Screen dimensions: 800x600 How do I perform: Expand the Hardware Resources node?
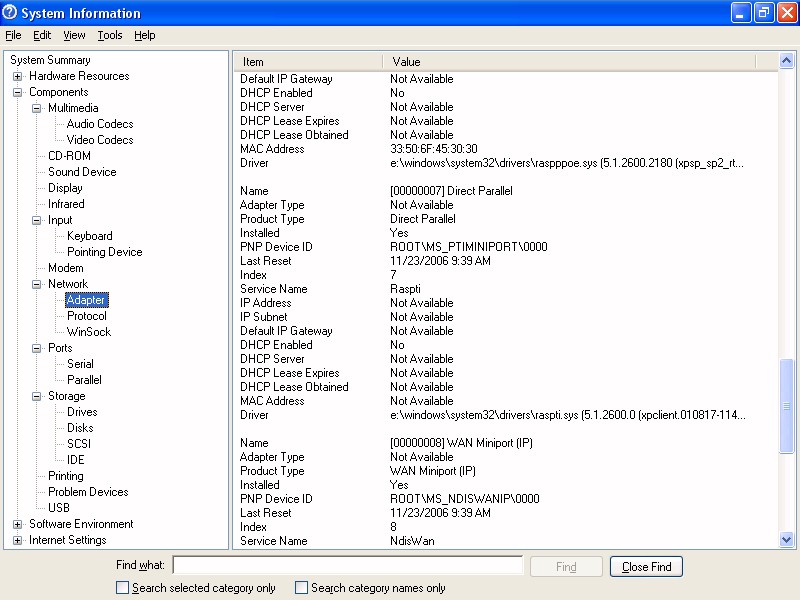[x=18, y=76]
